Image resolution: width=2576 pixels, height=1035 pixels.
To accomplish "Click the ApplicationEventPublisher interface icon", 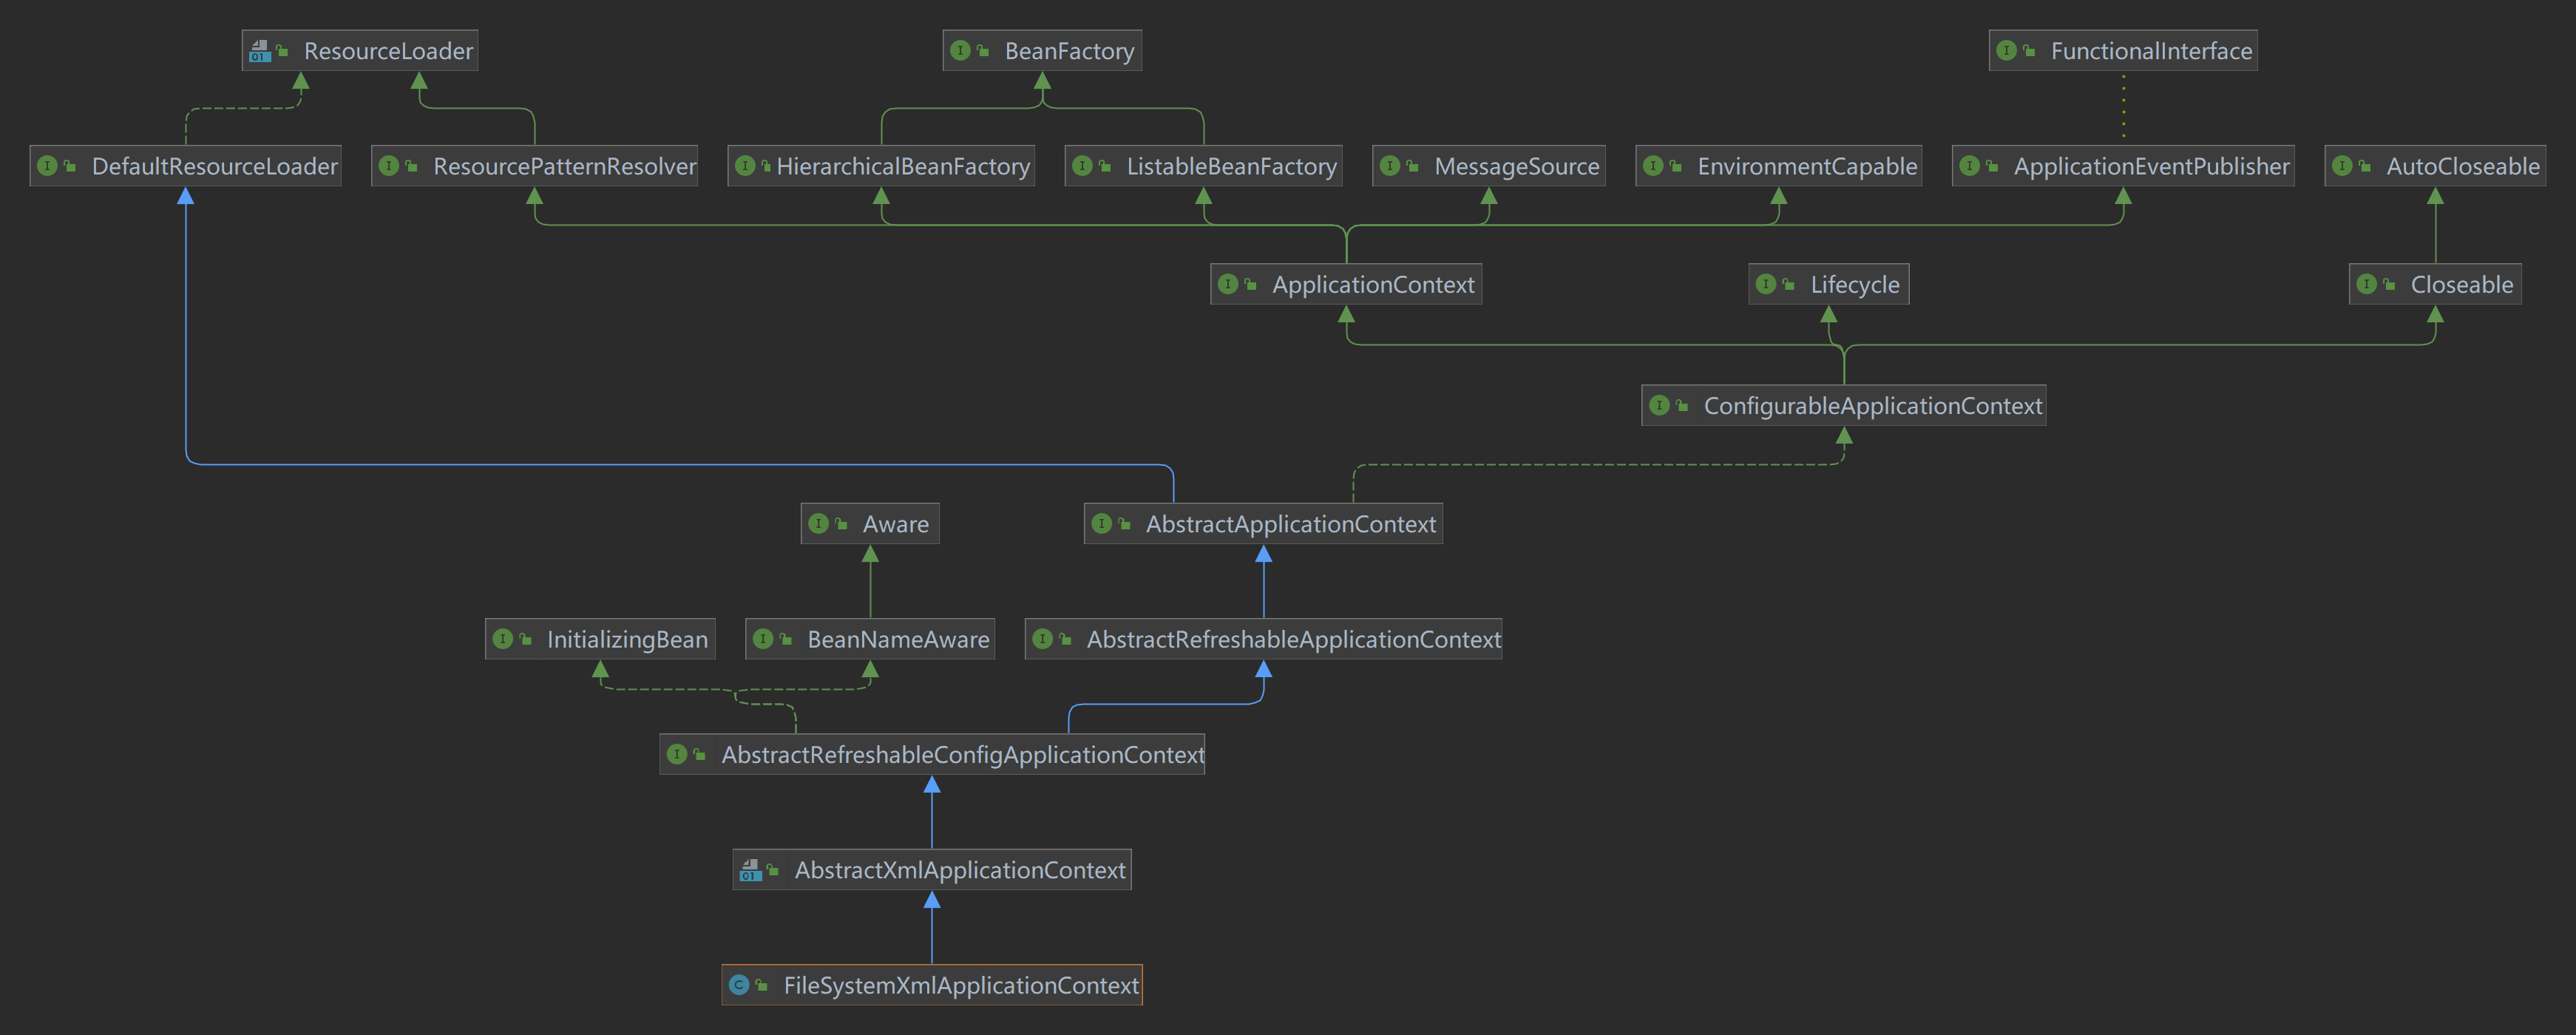I will (1969, 166).
